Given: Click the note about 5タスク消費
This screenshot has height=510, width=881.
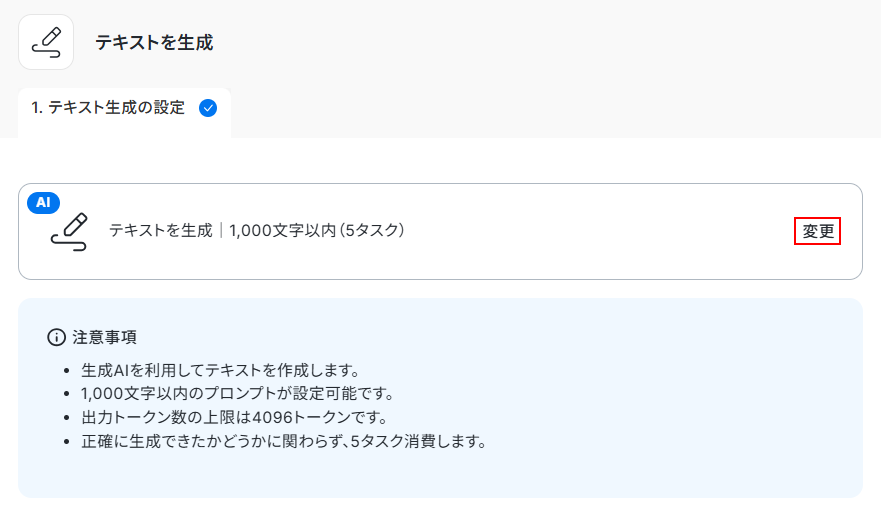Looking at the screenshot, I should click(x=283, y=441).
